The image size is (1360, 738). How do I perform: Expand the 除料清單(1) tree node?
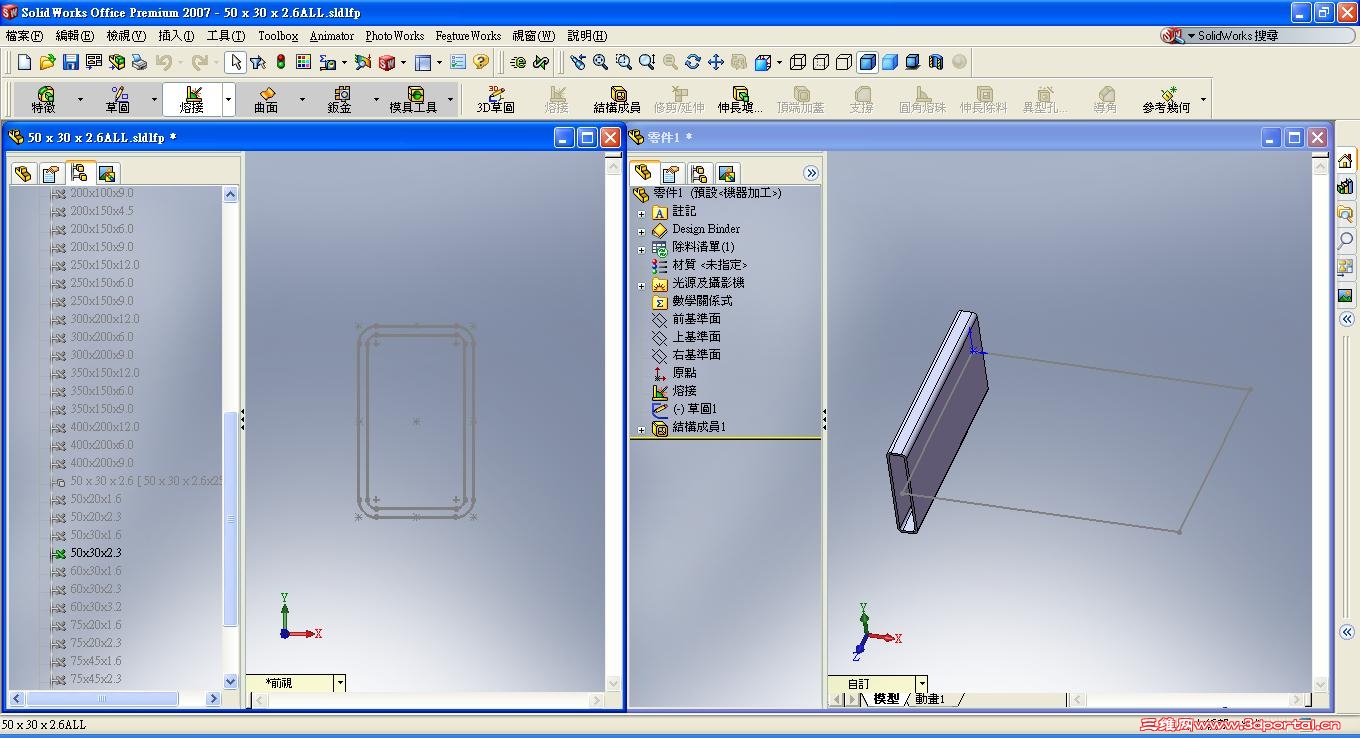pos(642,249)
